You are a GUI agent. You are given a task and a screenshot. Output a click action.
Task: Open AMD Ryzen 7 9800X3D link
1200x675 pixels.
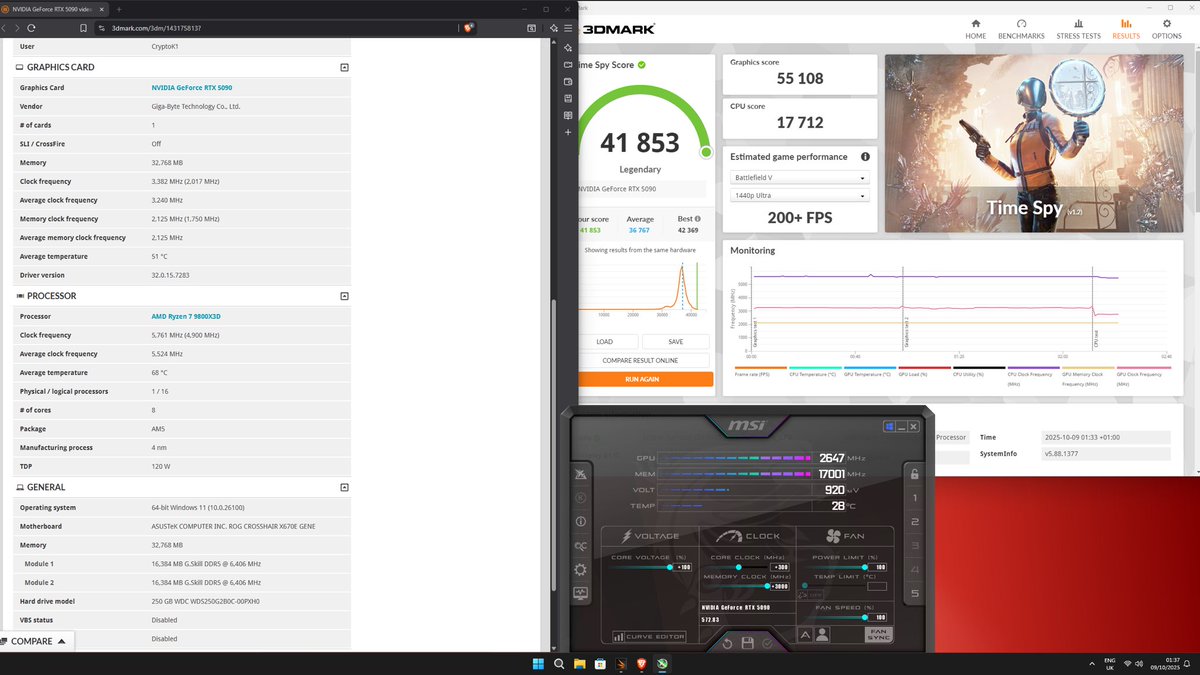[186, 316]
